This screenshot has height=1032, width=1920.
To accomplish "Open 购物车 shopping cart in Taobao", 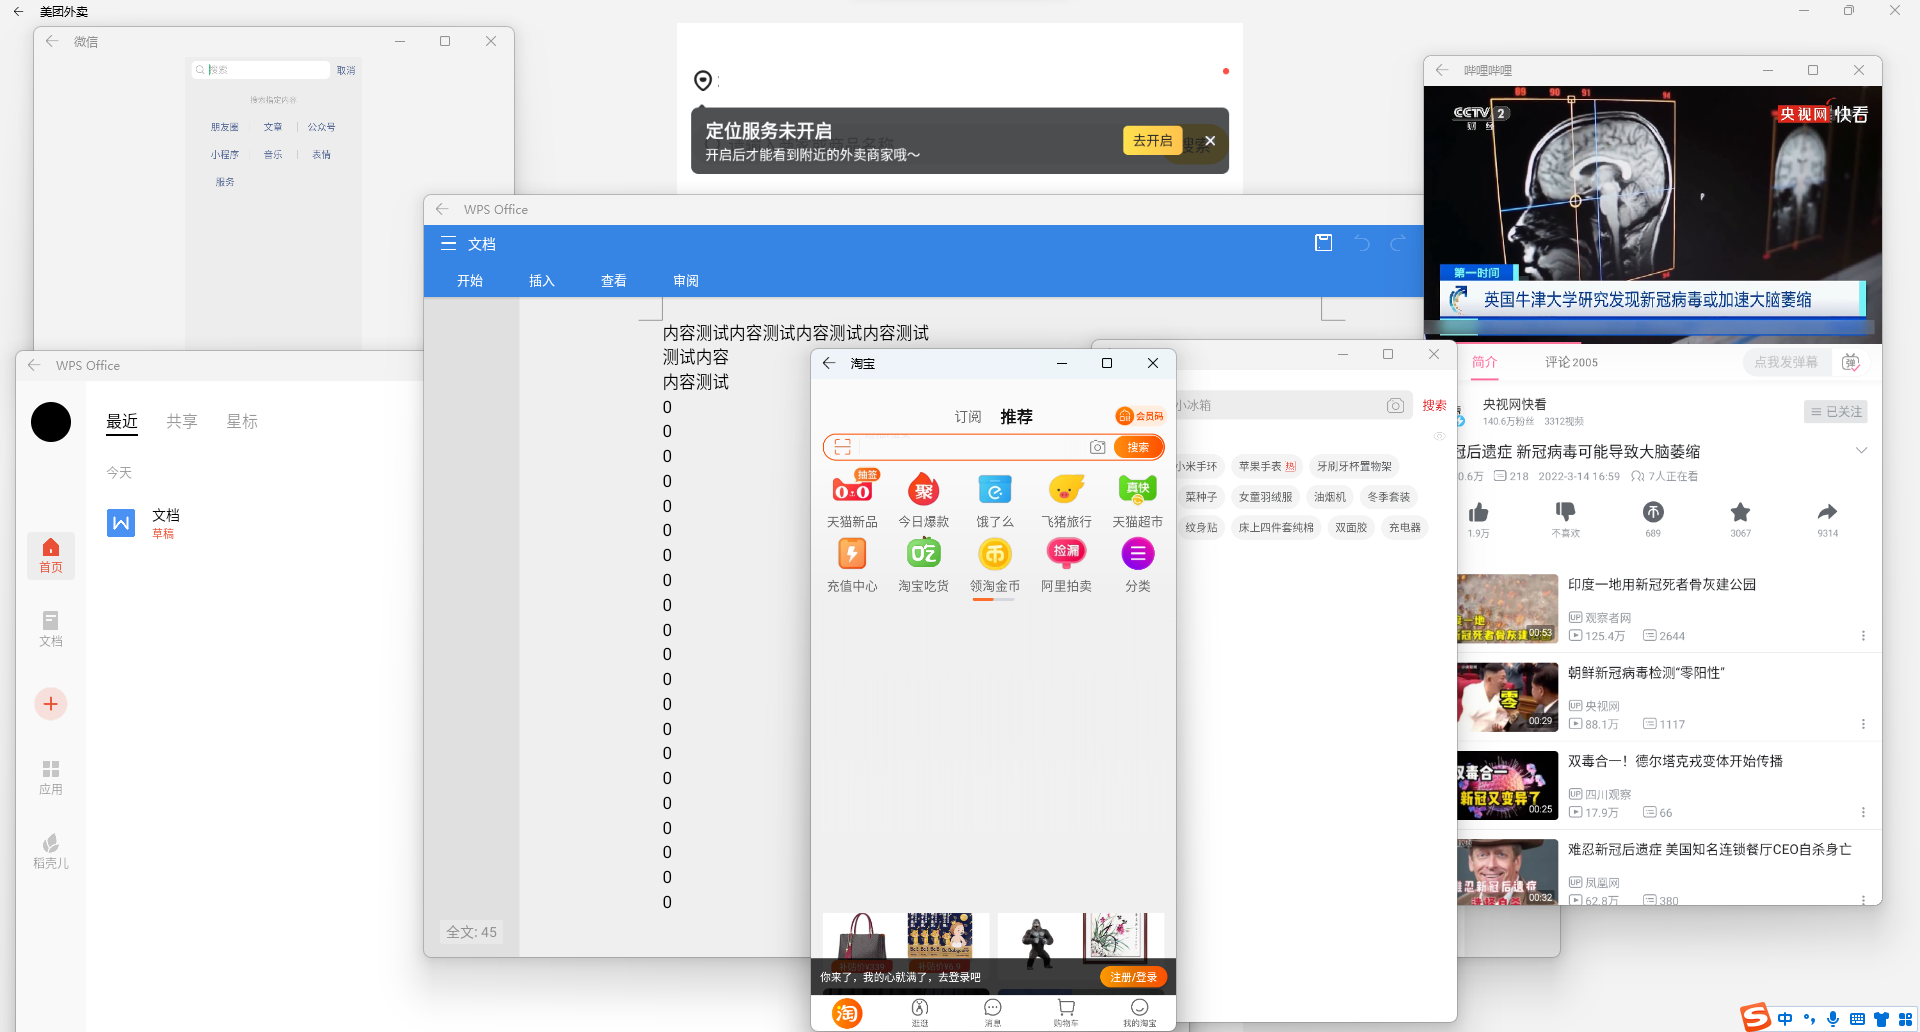I will (x=1066, y=1011).
